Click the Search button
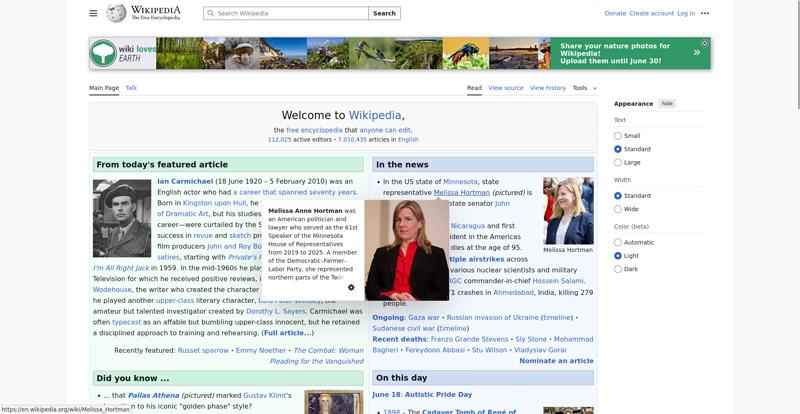The image size is (800, 414). (x=384, y=13)
